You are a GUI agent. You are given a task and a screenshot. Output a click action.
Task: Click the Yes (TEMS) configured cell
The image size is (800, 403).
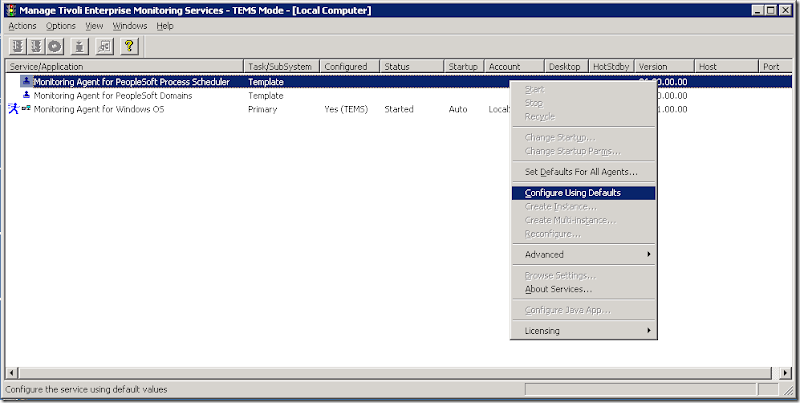346,109
